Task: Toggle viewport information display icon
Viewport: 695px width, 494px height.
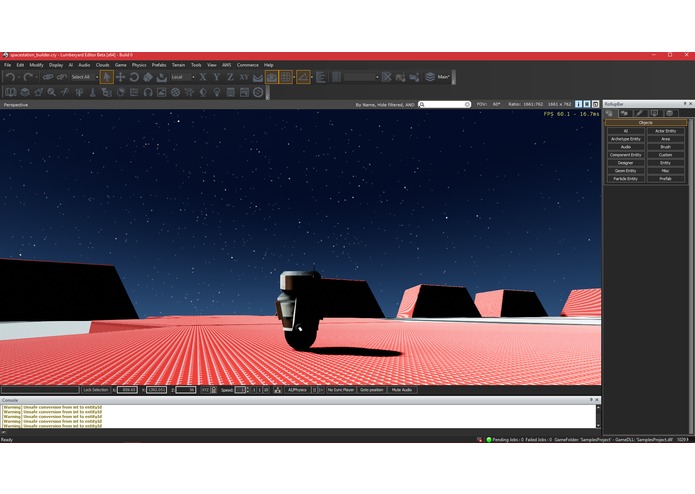Action: pos(578,104)
